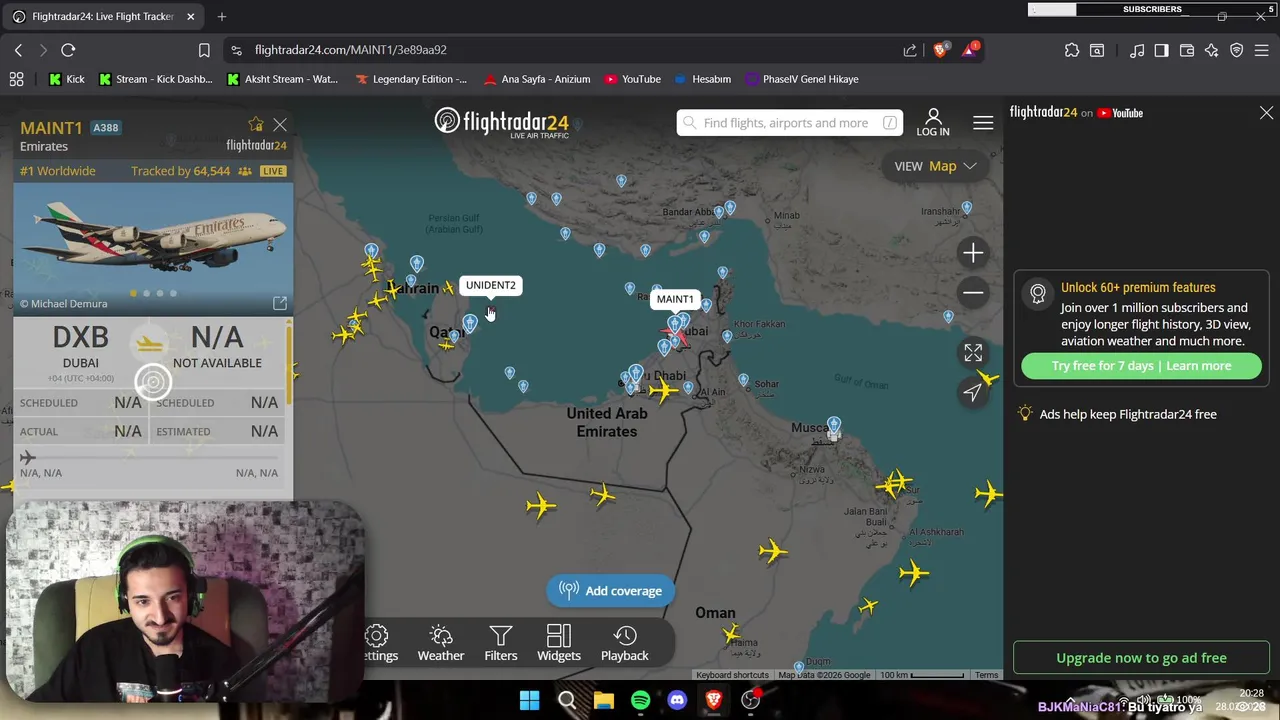
Task: Toggle the browser sidebar panel icon
Action: pos(1162,50)
